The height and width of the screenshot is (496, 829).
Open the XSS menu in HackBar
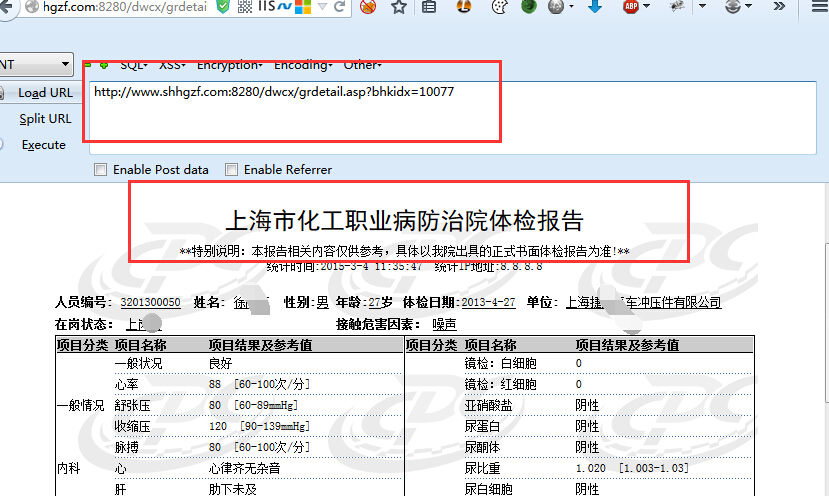[172, 65]
